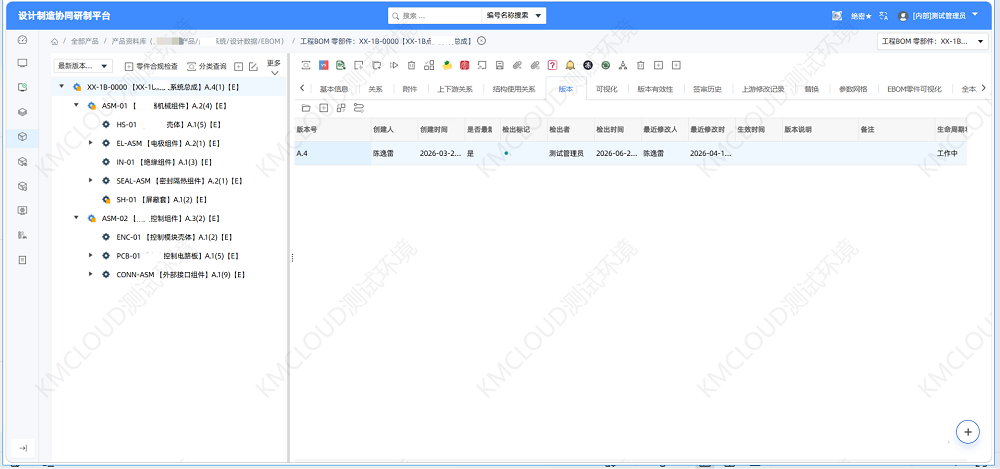Expand the CONN-ASM 外部接口组件 node
This screenshot has width=1000, height=469.
coord(91,274)
